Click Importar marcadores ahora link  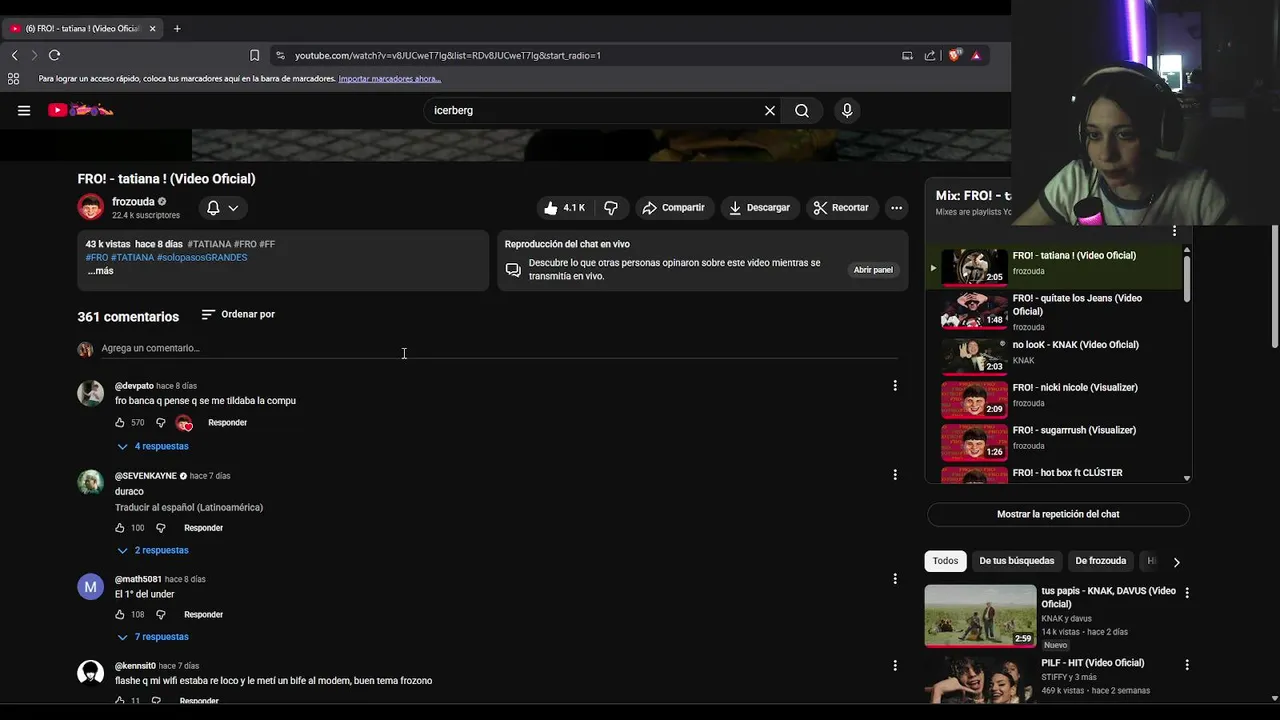(390, 79)
